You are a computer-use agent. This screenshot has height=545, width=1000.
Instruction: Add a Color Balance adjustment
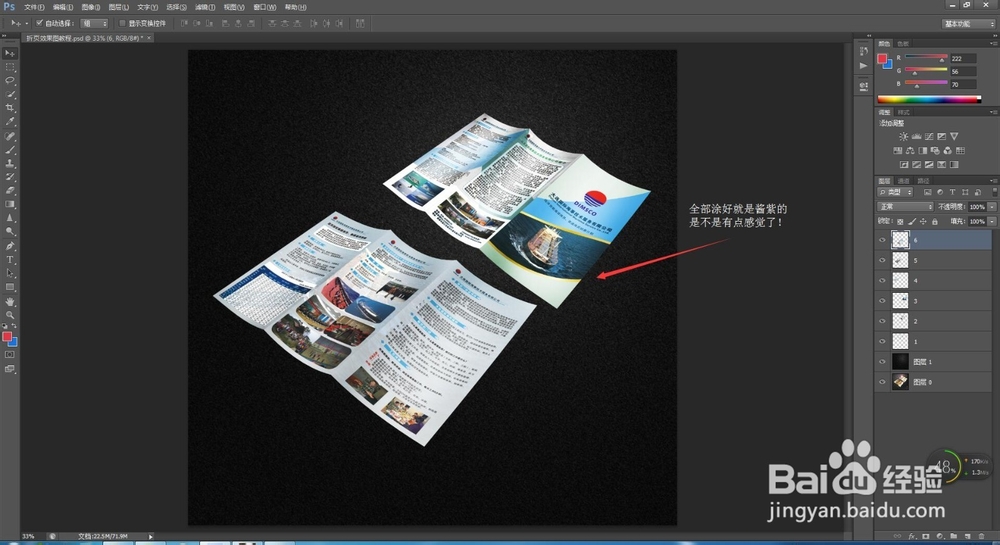tap(910, 150)
